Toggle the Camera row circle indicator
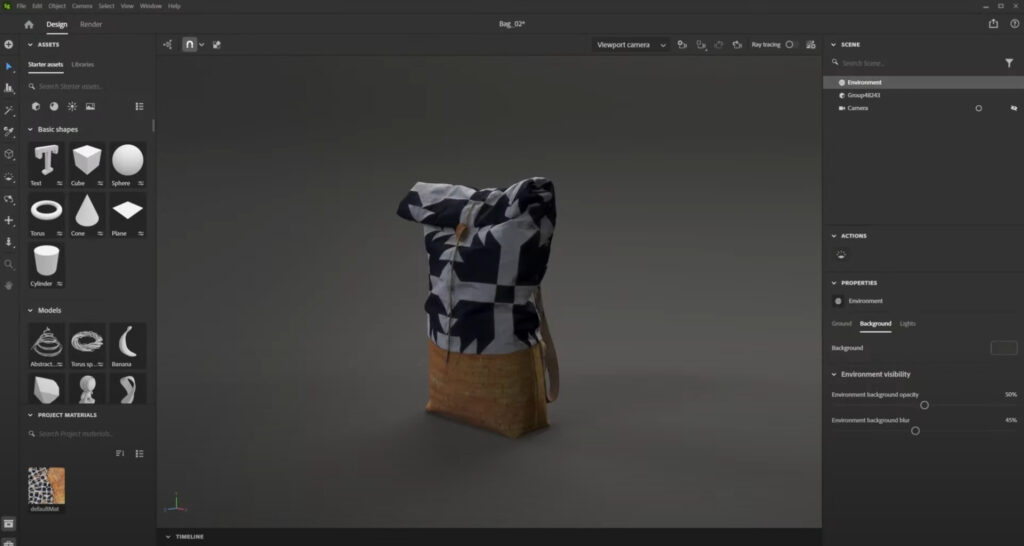The image size is (1024, 546). point(978,108)
